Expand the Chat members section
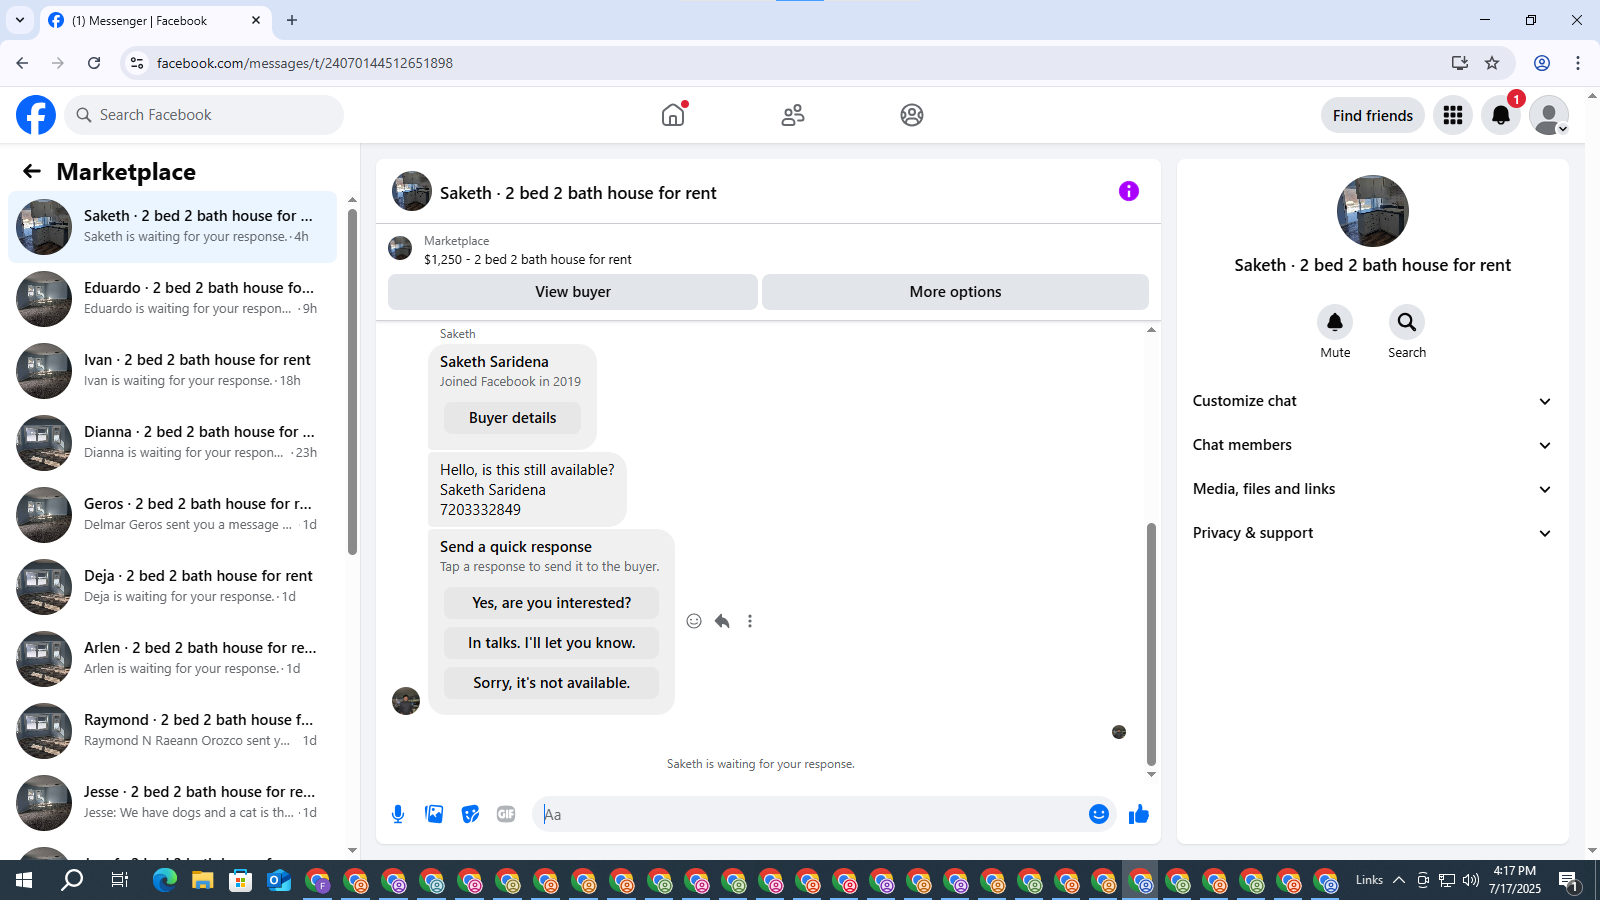The image size is (1600, 900). click(x=1372, y=445)
